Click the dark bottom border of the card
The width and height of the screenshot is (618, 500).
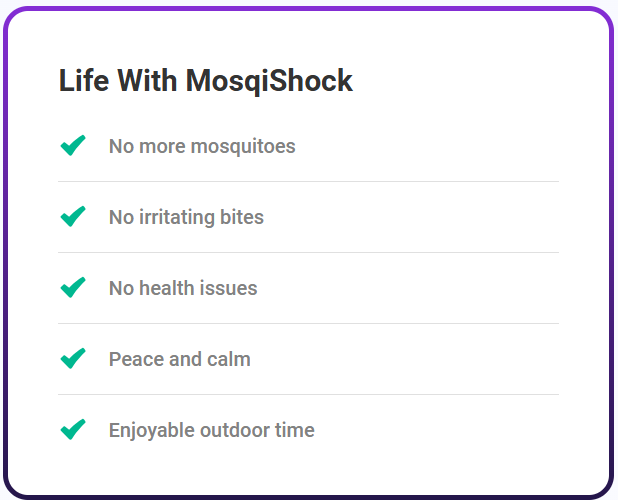[x=308, y=495]
